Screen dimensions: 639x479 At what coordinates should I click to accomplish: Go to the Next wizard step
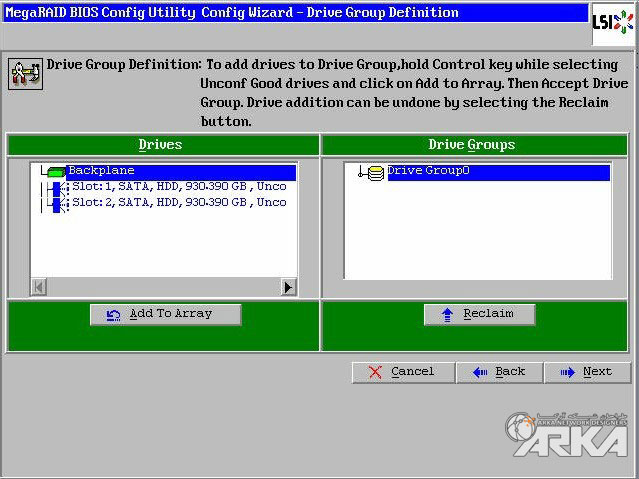pos(586,372)
